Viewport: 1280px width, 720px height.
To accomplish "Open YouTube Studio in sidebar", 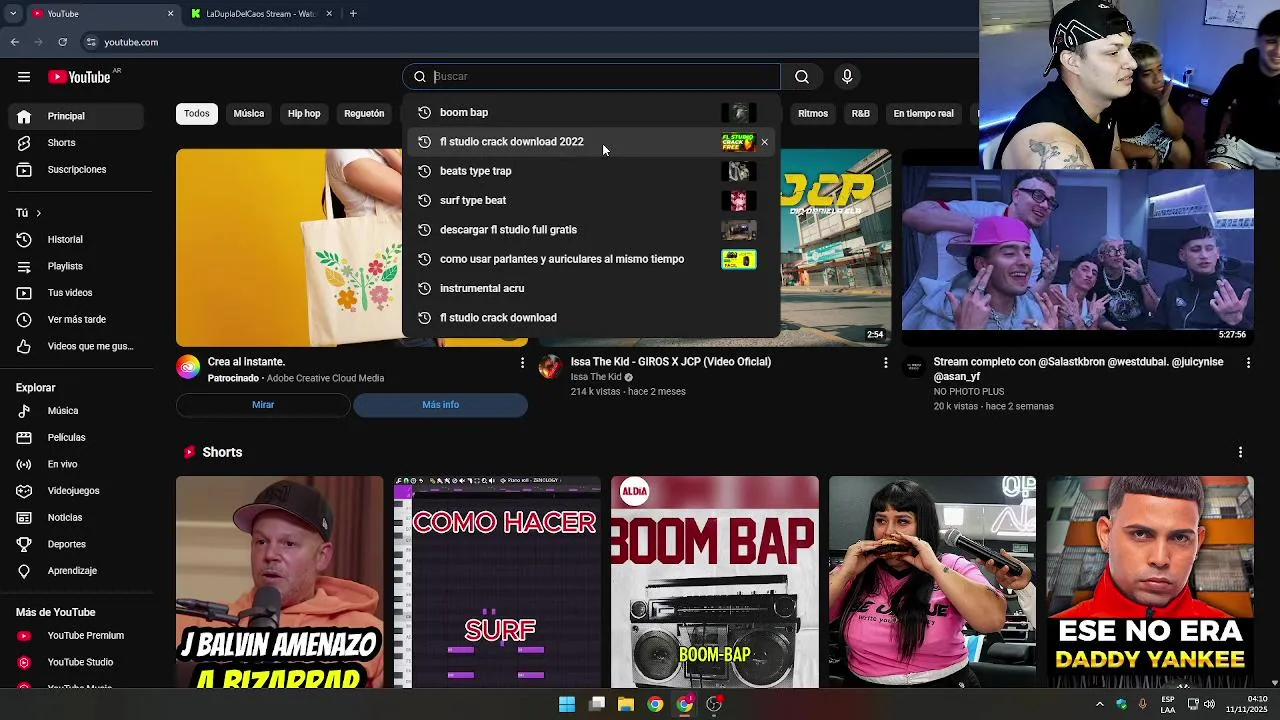I will (x=76, y=662).
